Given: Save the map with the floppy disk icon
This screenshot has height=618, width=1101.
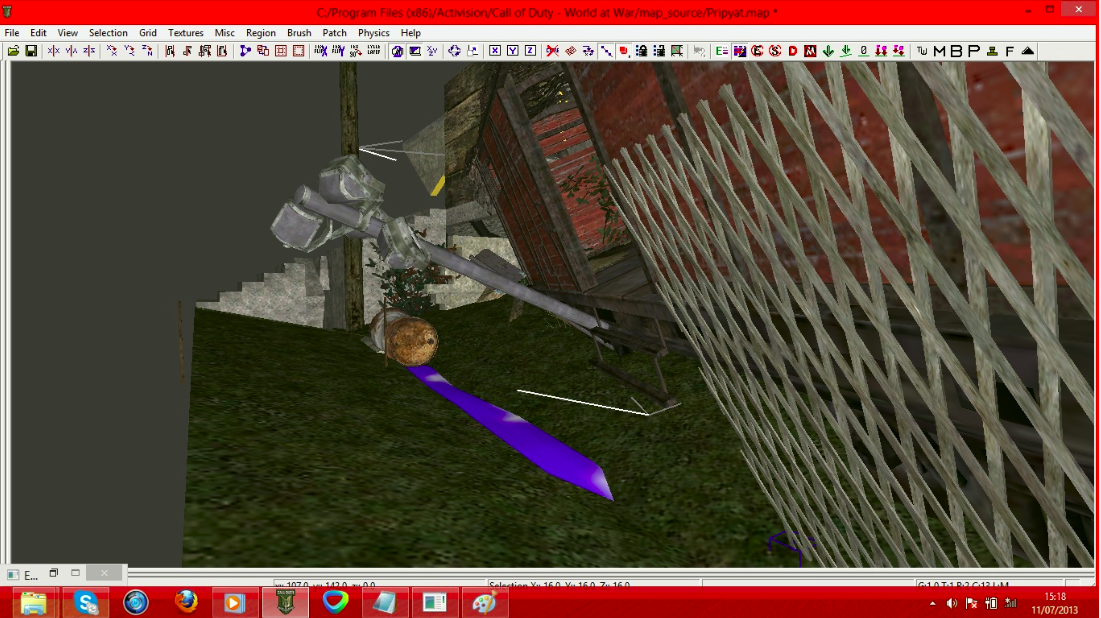Looking at the screenshot, I should pos(31,51).
